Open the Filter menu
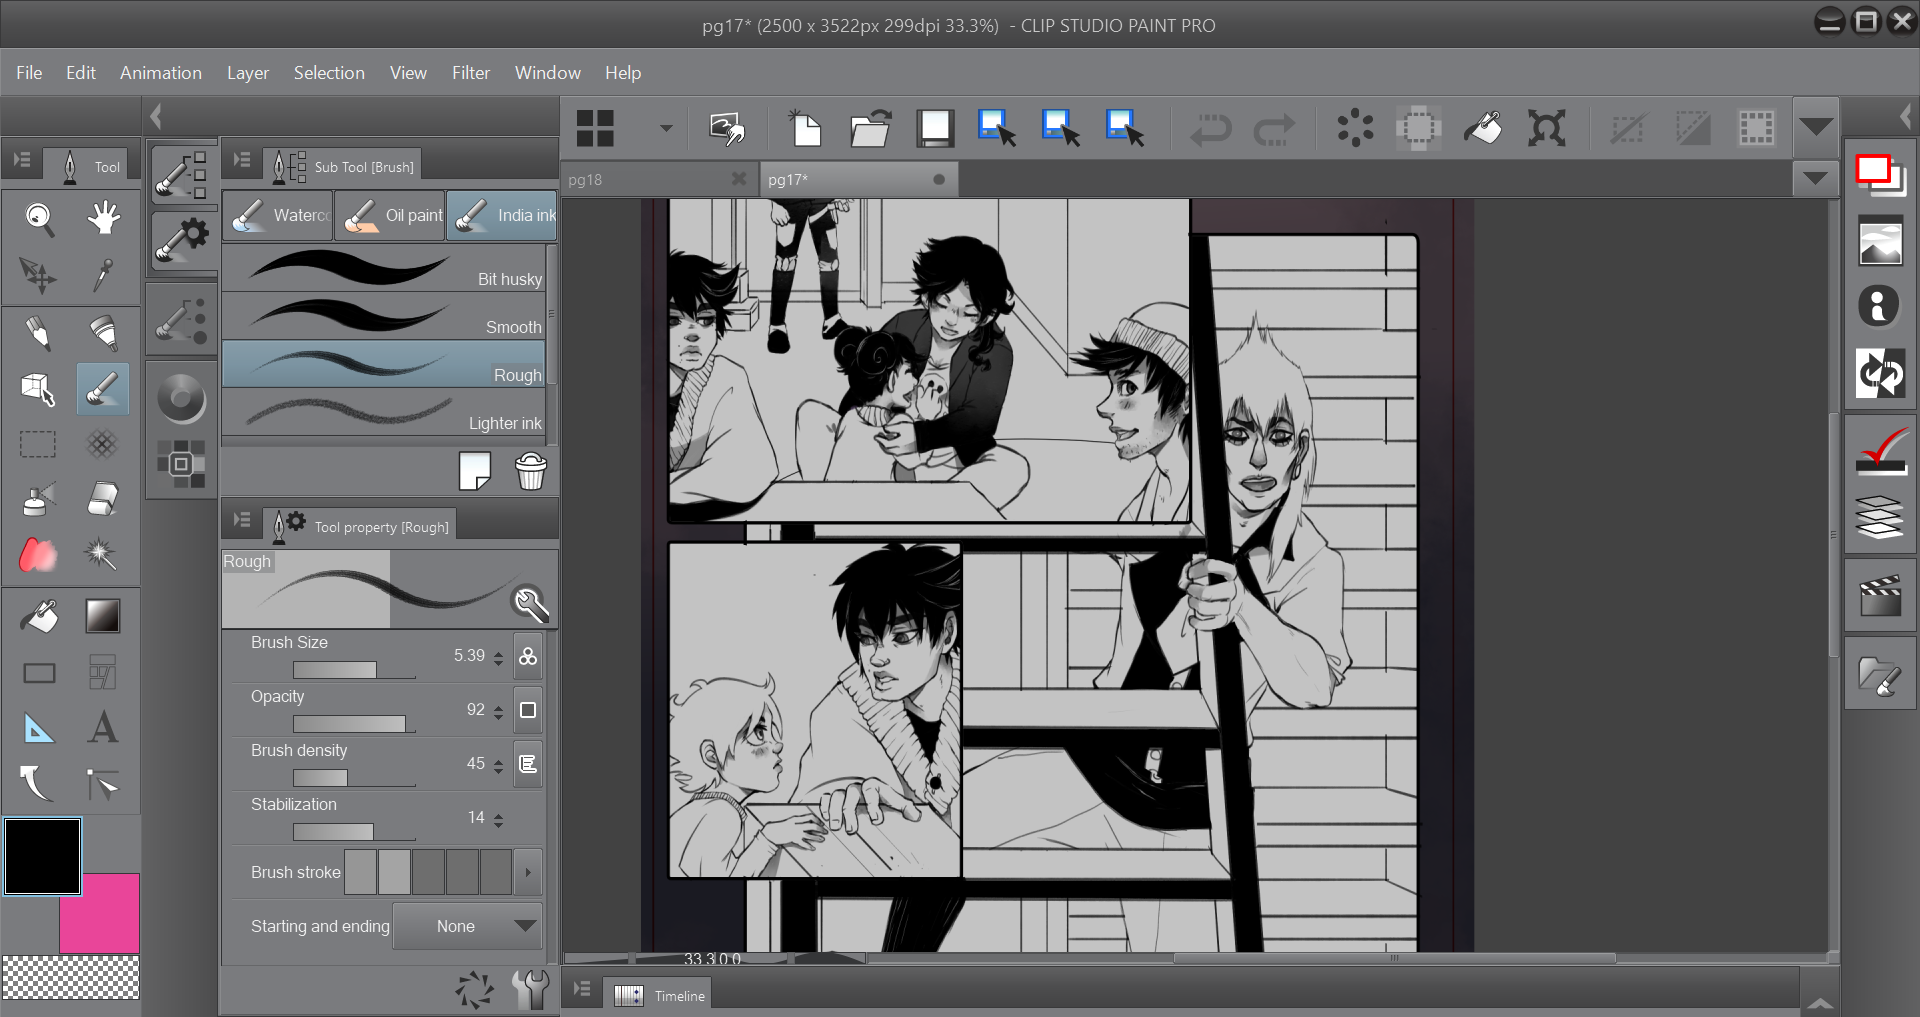This screenshot has width=1920, height=1017. click(470, 73)
